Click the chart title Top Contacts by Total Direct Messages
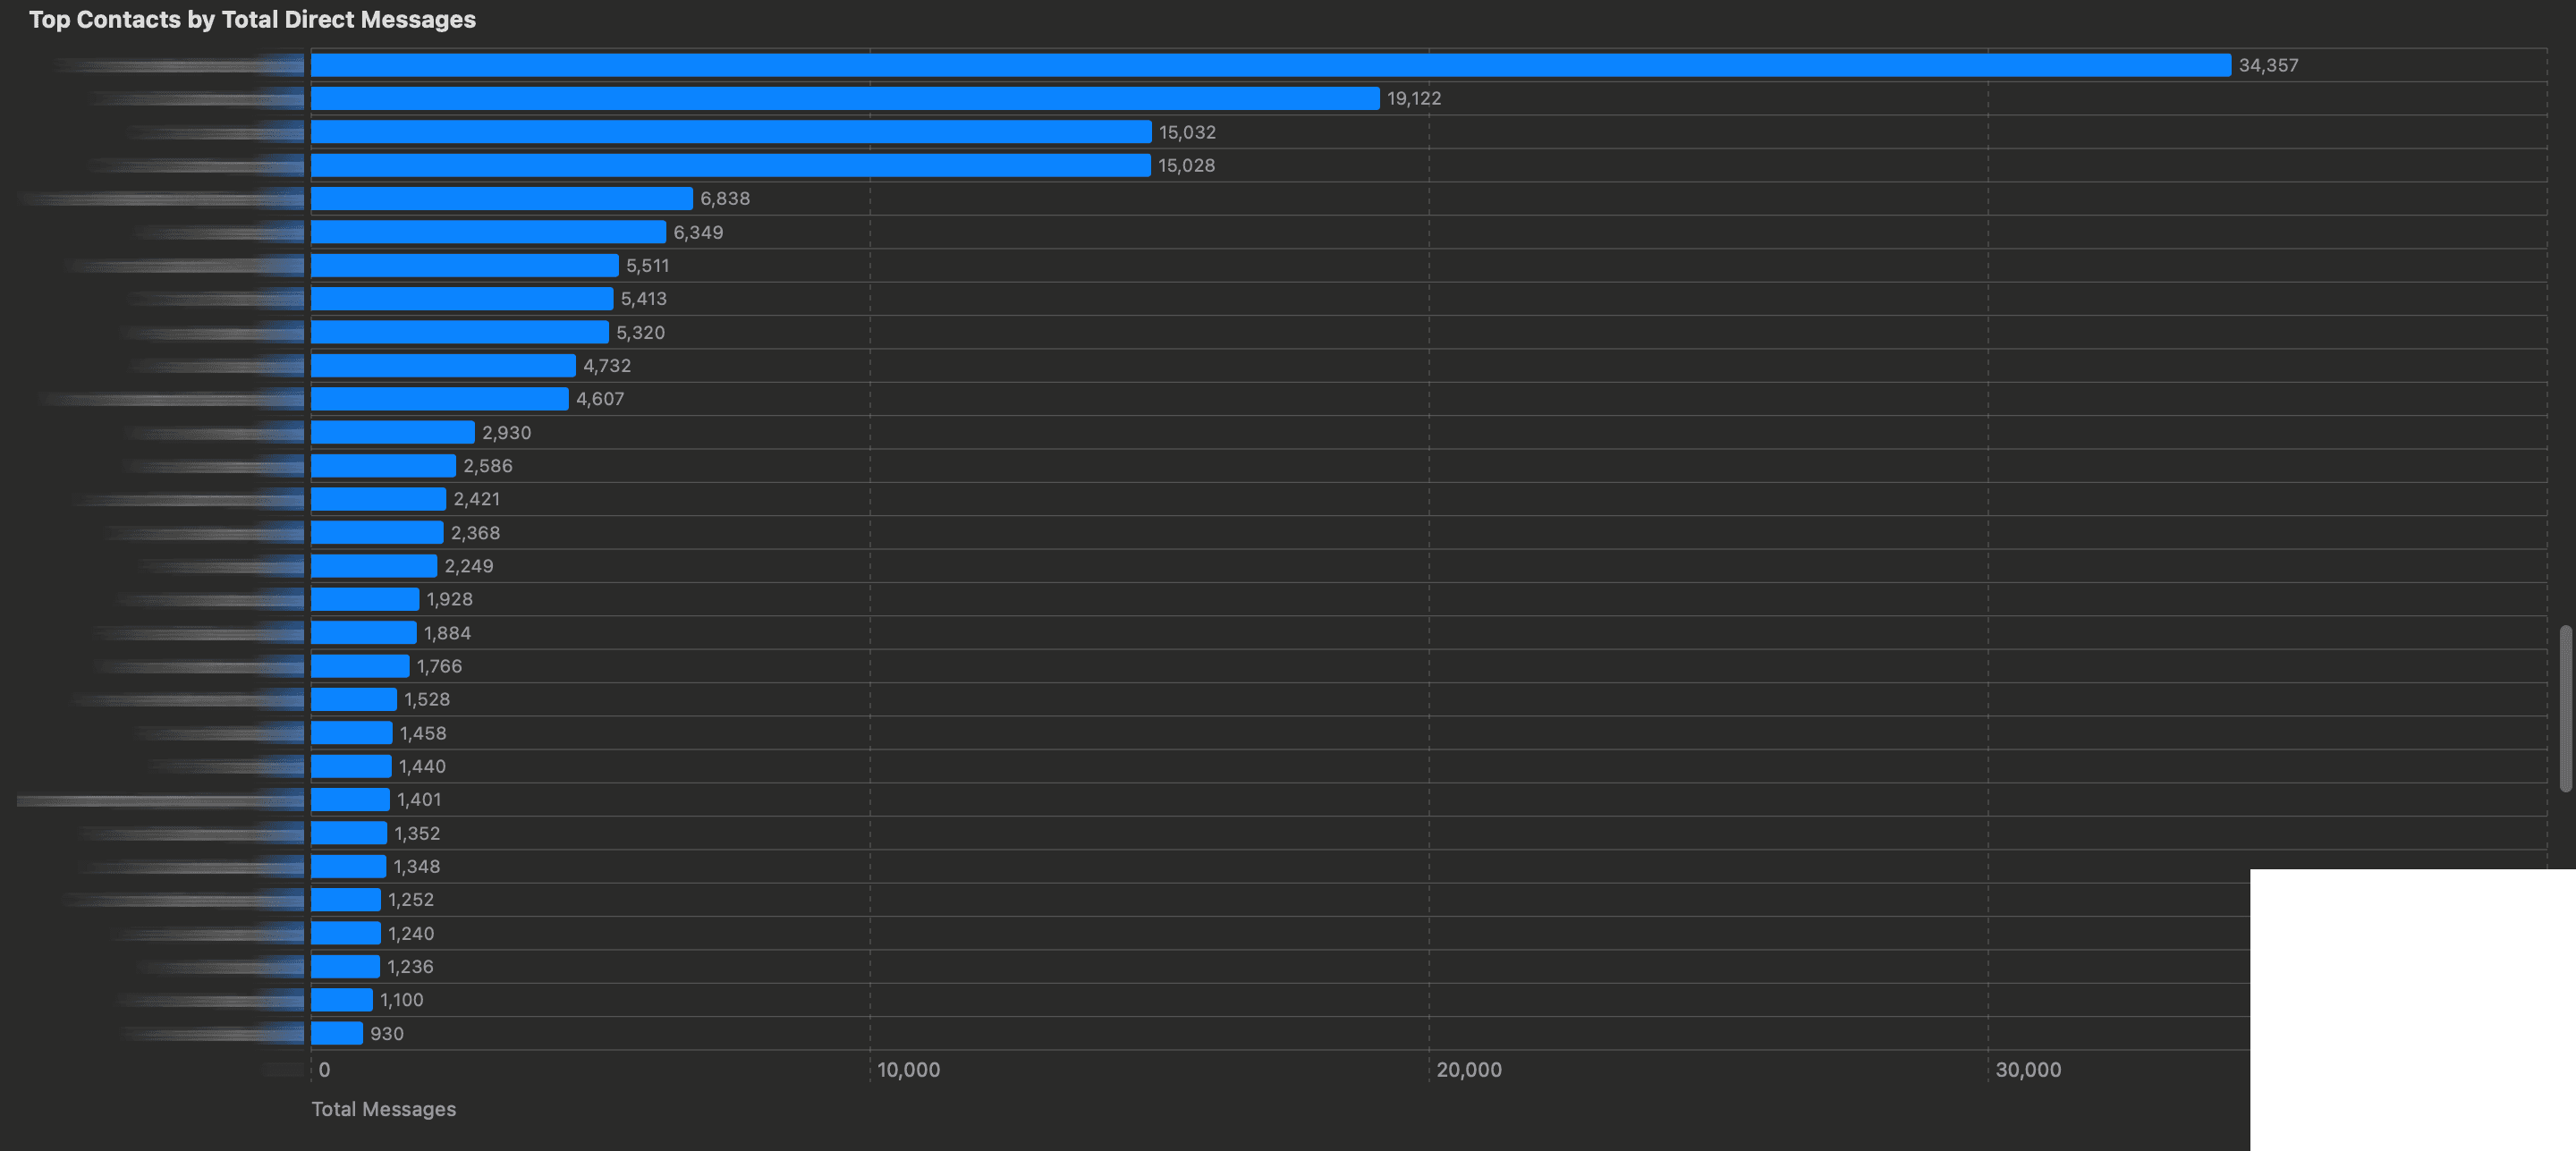The width and height of the screenshot is (2576, 1151). [x=252, y=19]
